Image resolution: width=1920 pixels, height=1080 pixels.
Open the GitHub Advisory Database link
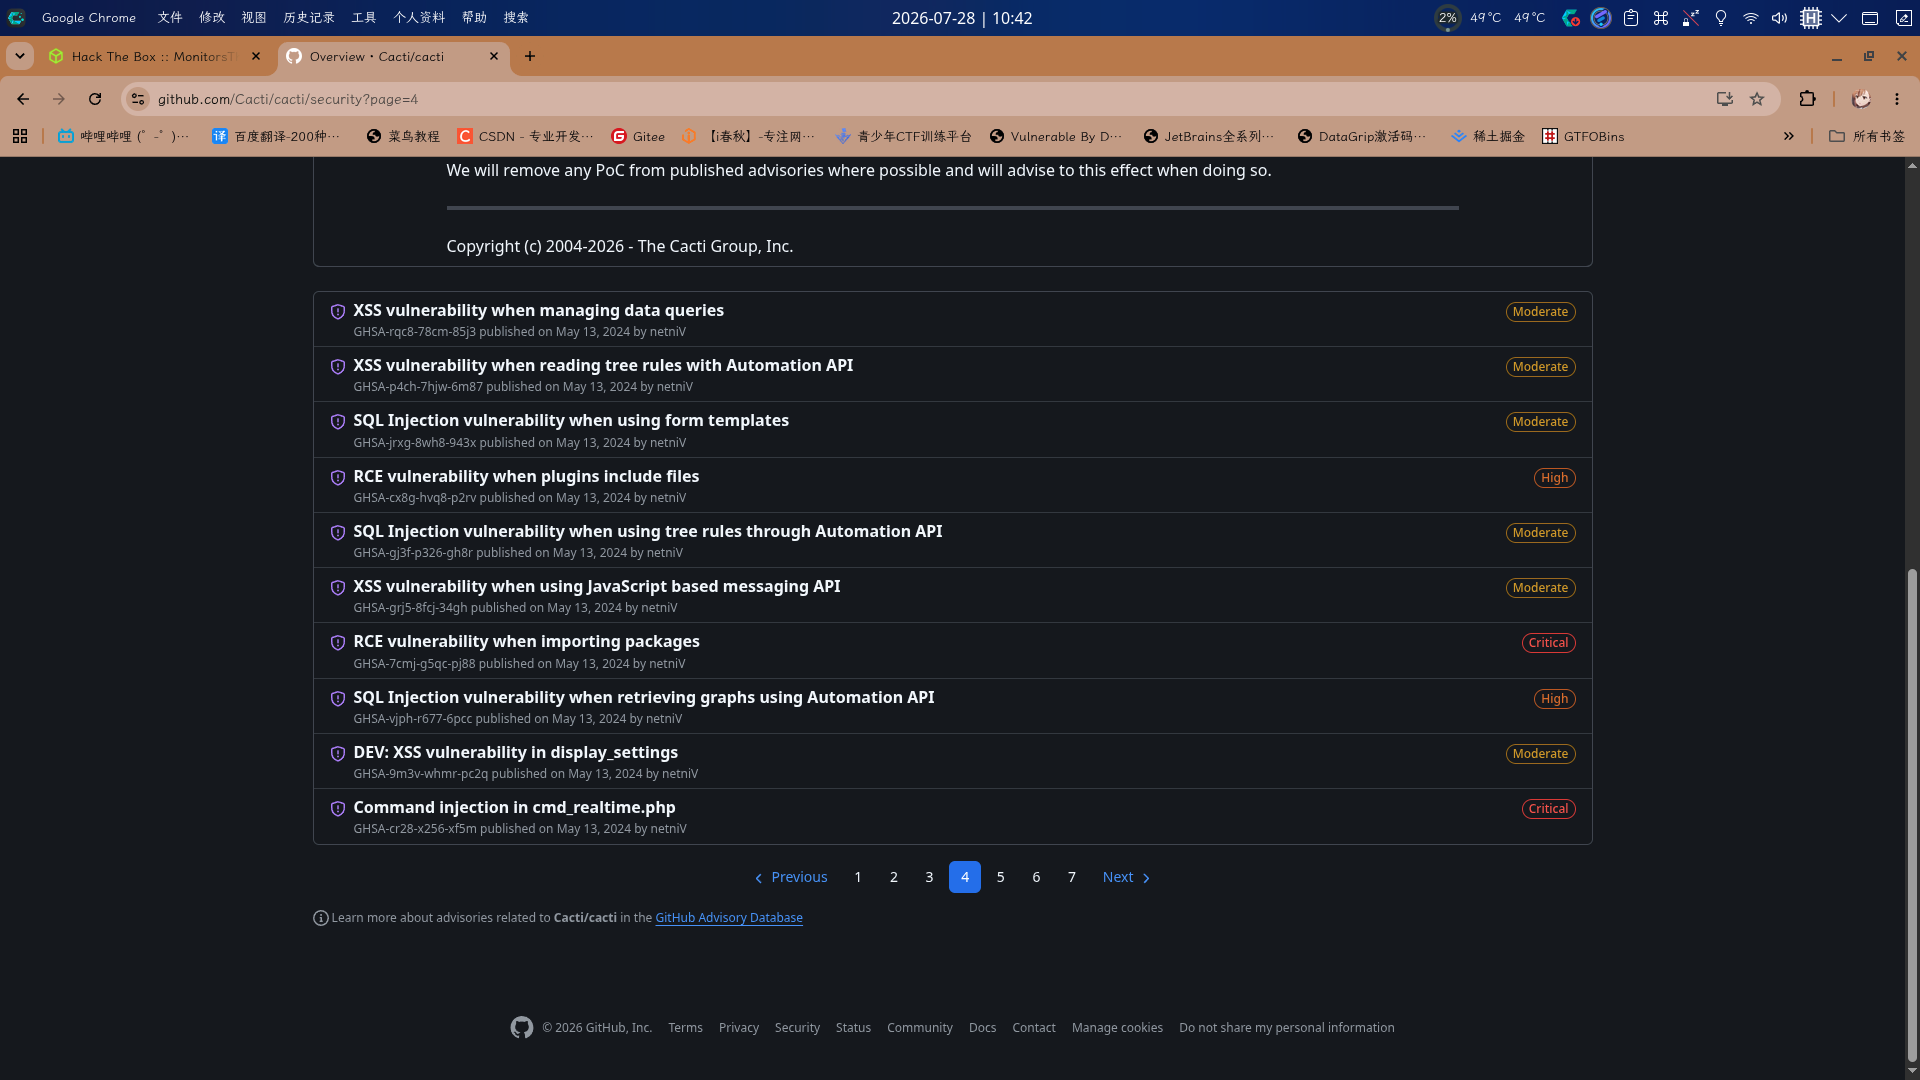729,917
